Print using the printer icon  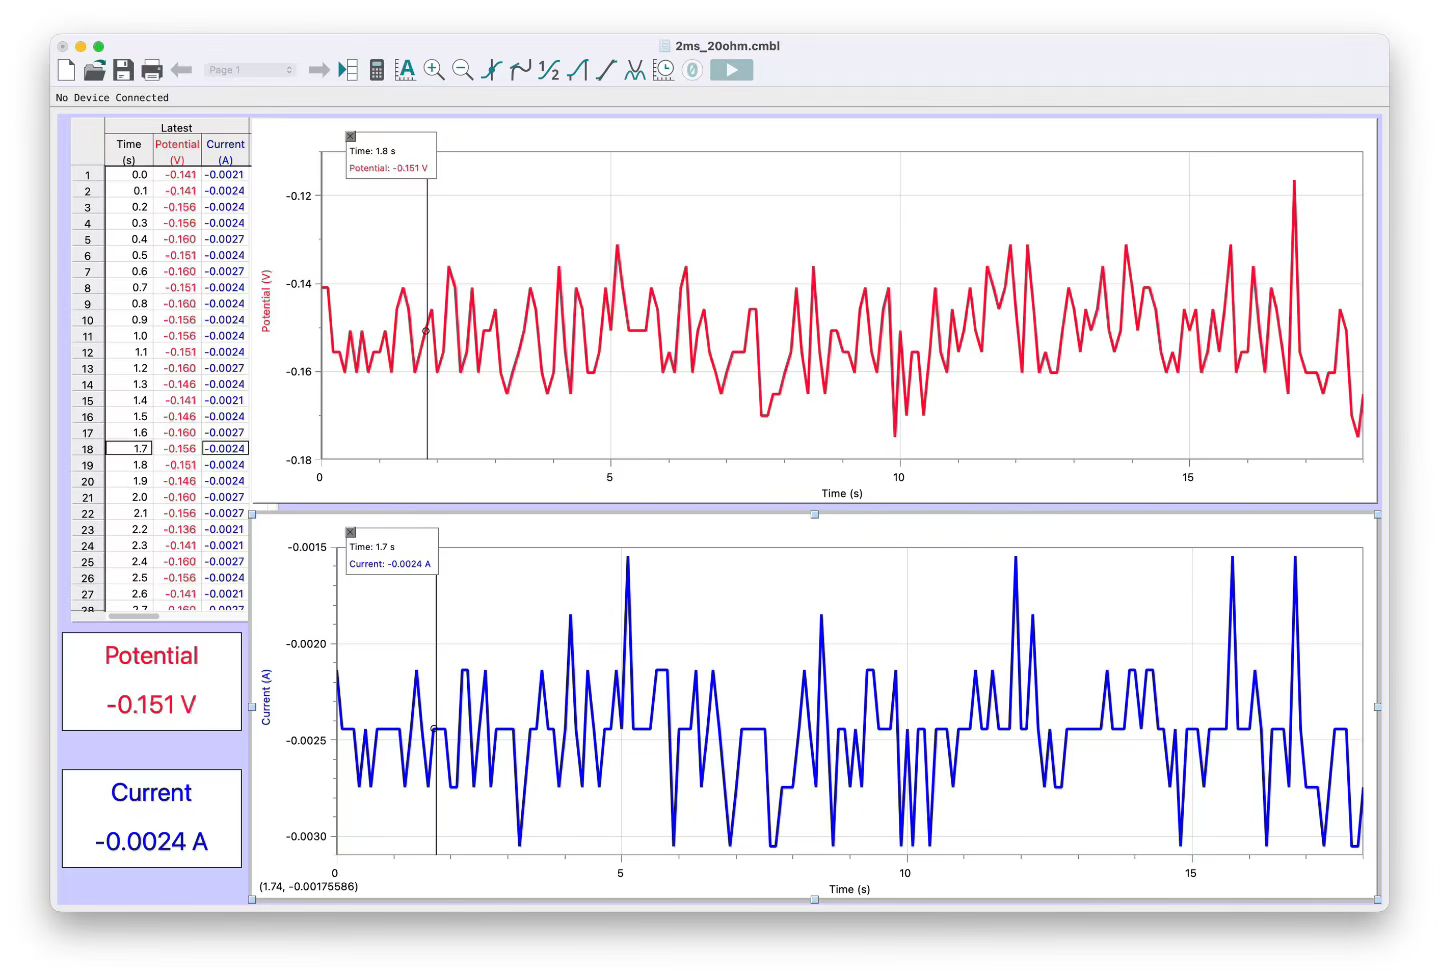pyautogui.click(x=152, y=70)
